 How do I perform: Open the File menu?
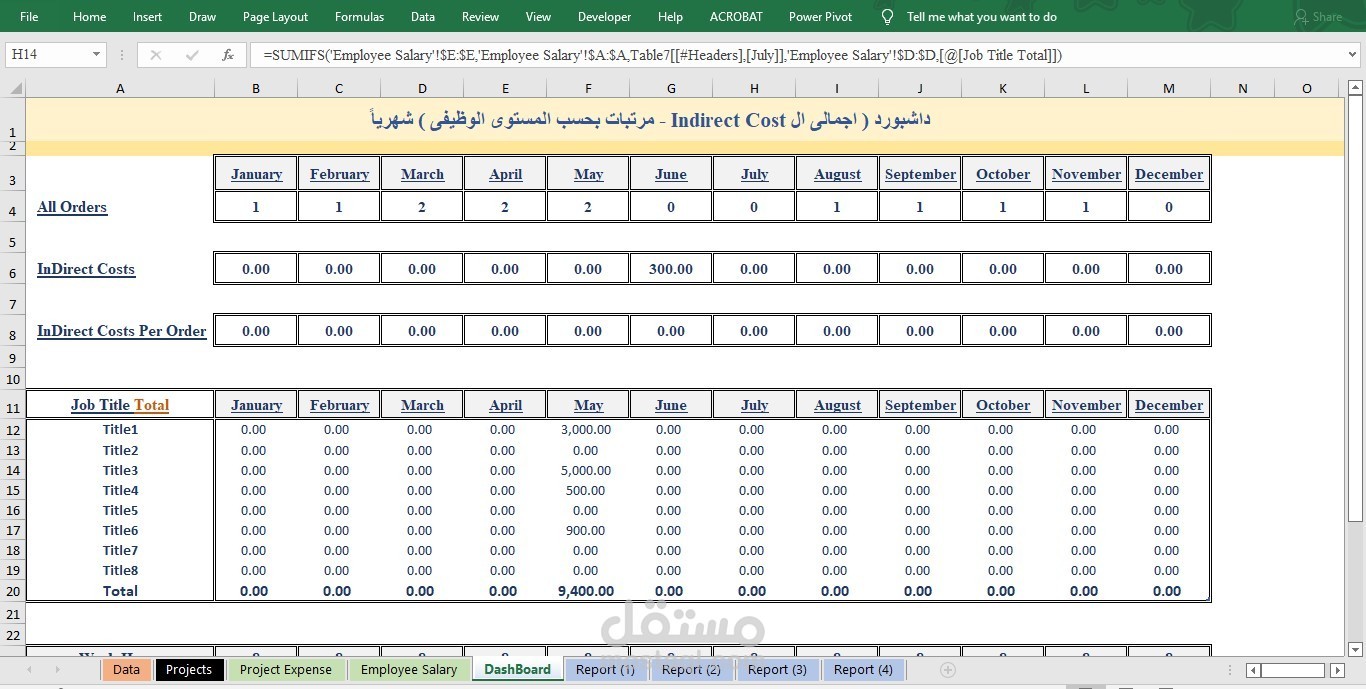coord(28,16)
